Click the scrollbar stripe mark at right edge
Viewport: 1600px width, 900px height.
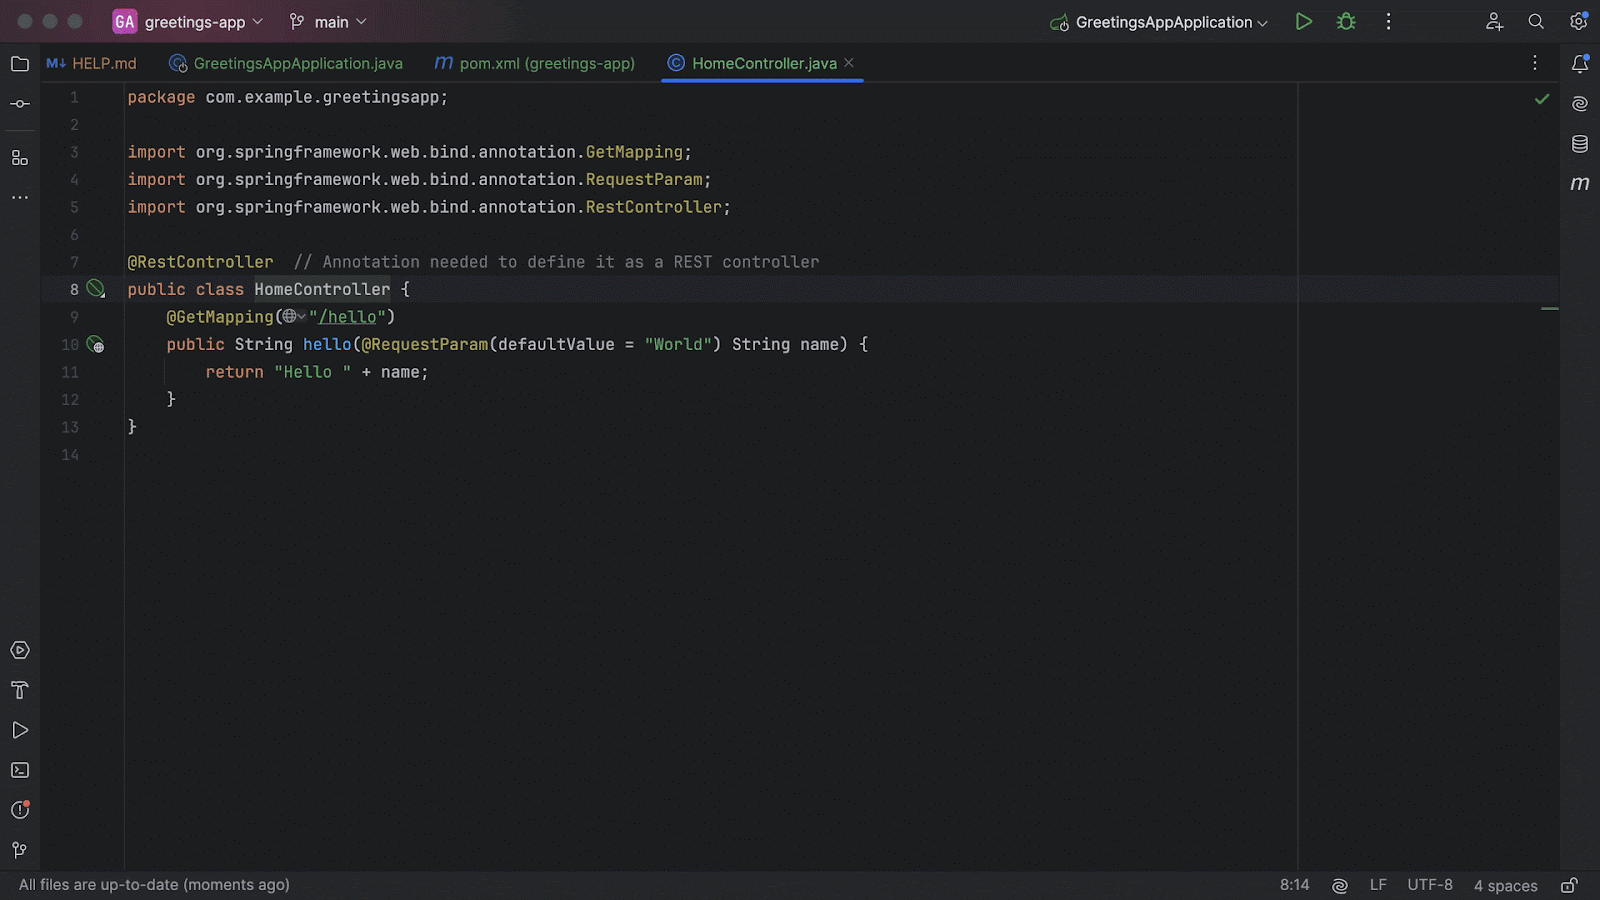1550,309
